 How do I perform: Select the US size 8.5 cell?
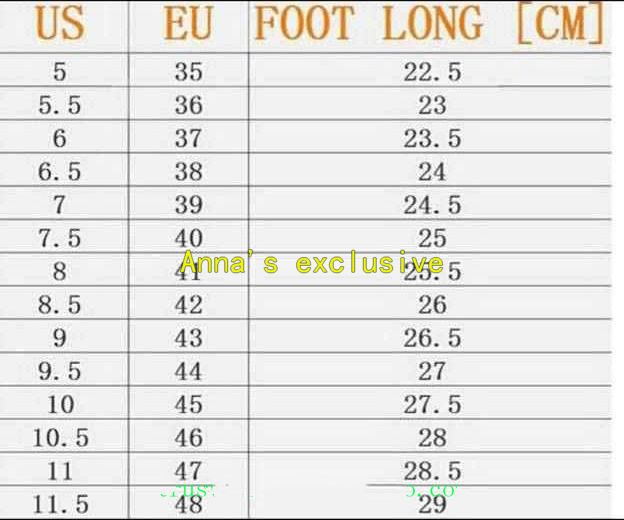[60, 305]
